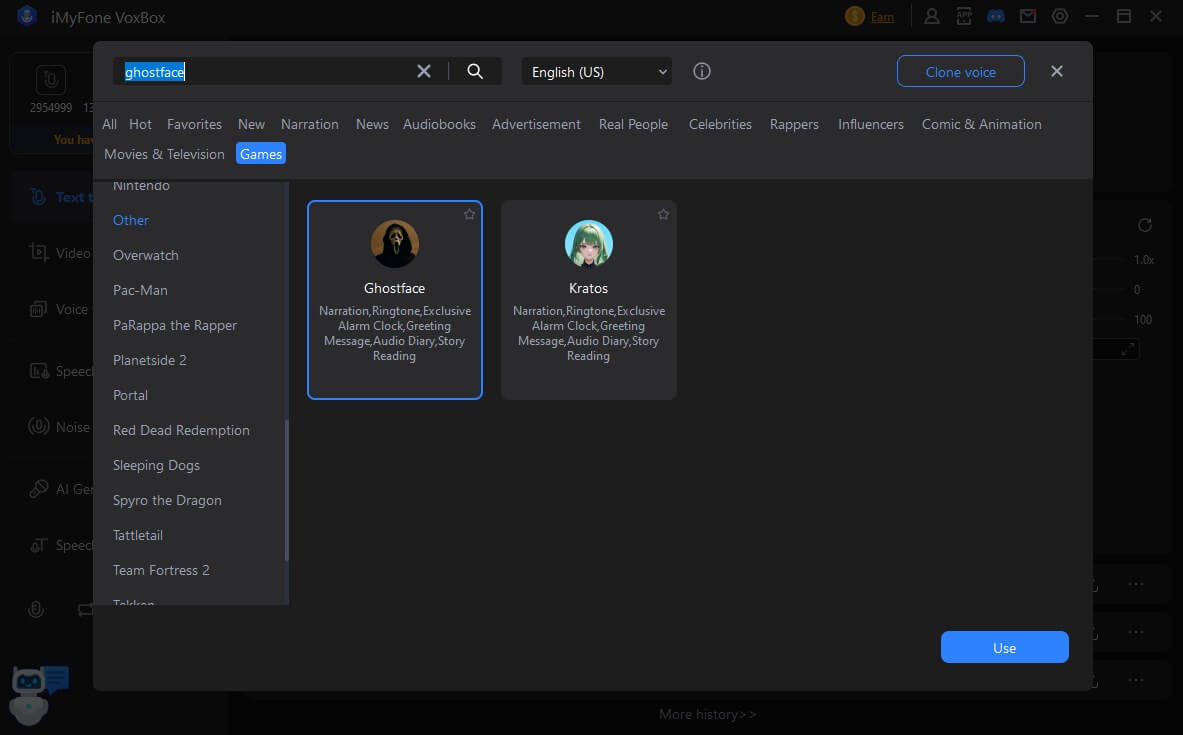Open the More history link

tap(708, 714)
